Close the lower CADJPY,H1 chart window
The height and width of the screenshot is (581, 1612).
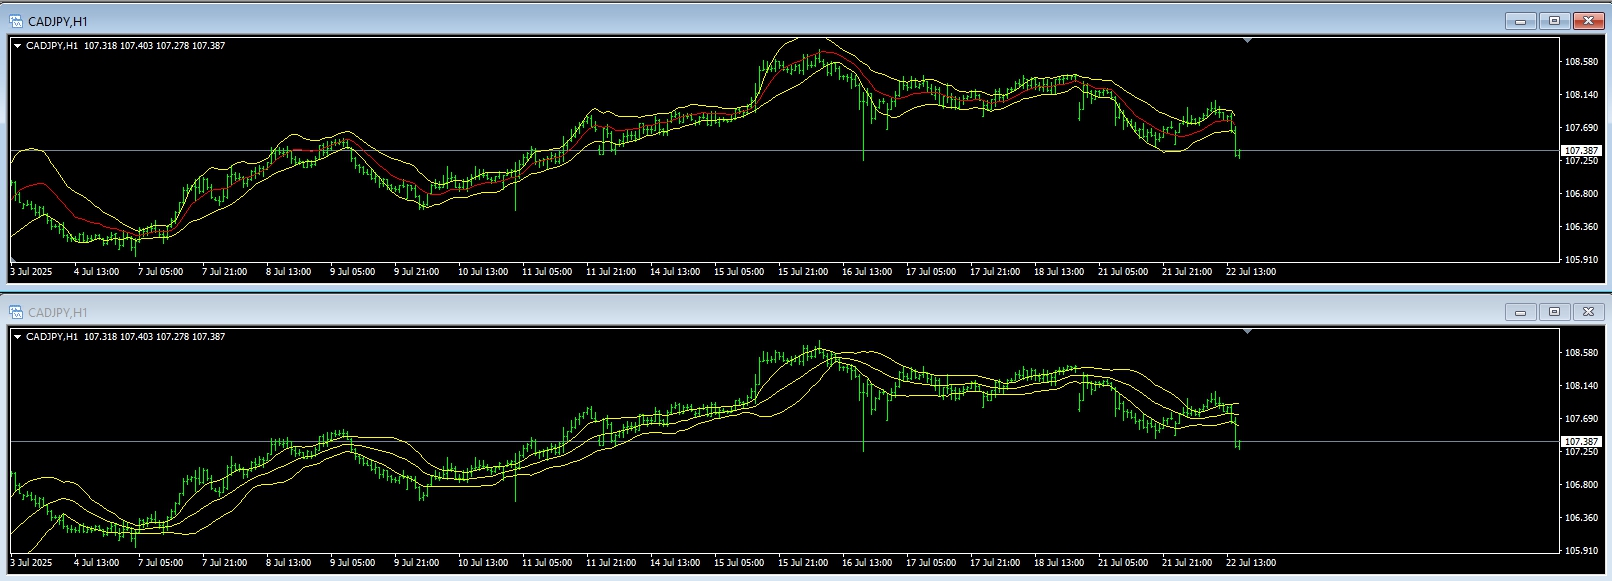point(1588,312)
